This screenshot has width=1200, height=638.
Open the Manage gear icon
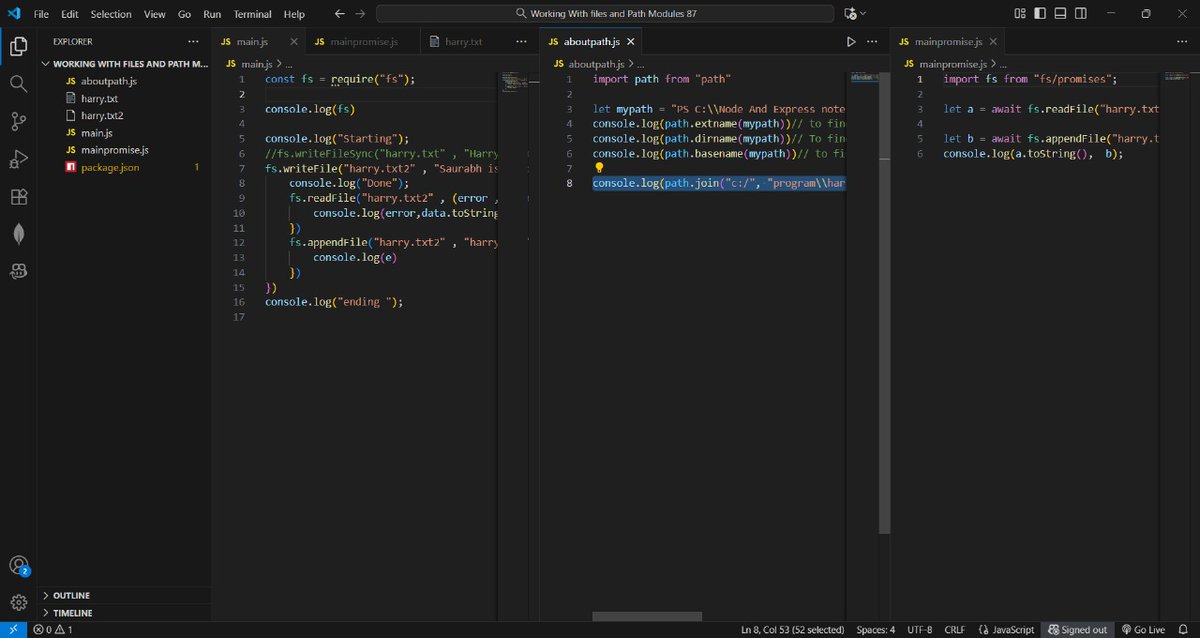coord(18,603)
